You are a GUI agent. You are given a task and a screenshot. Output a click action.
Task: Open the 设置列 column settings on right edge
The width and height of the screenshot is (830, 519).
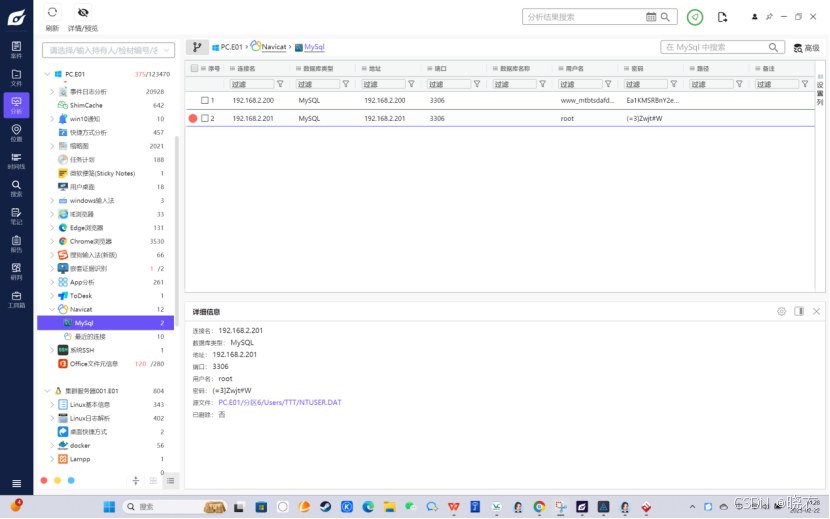[820, 90]
